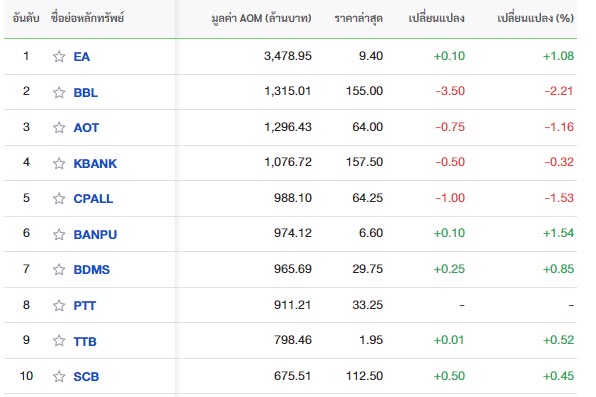Image resolution: width=596 pixels, height=397 pixels.
Task: Favorite BANPU using its star icon
Action: (59, 235)
